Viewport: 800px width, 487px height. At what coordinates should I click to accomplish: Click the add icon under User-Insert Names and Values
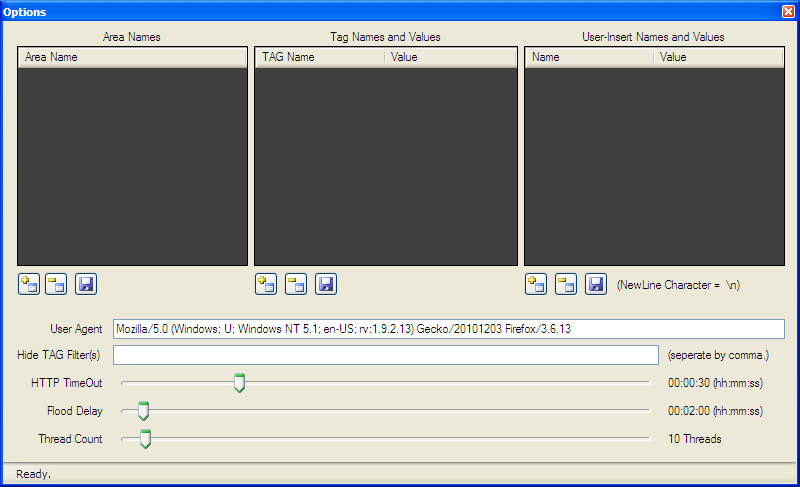coord(536,284)
